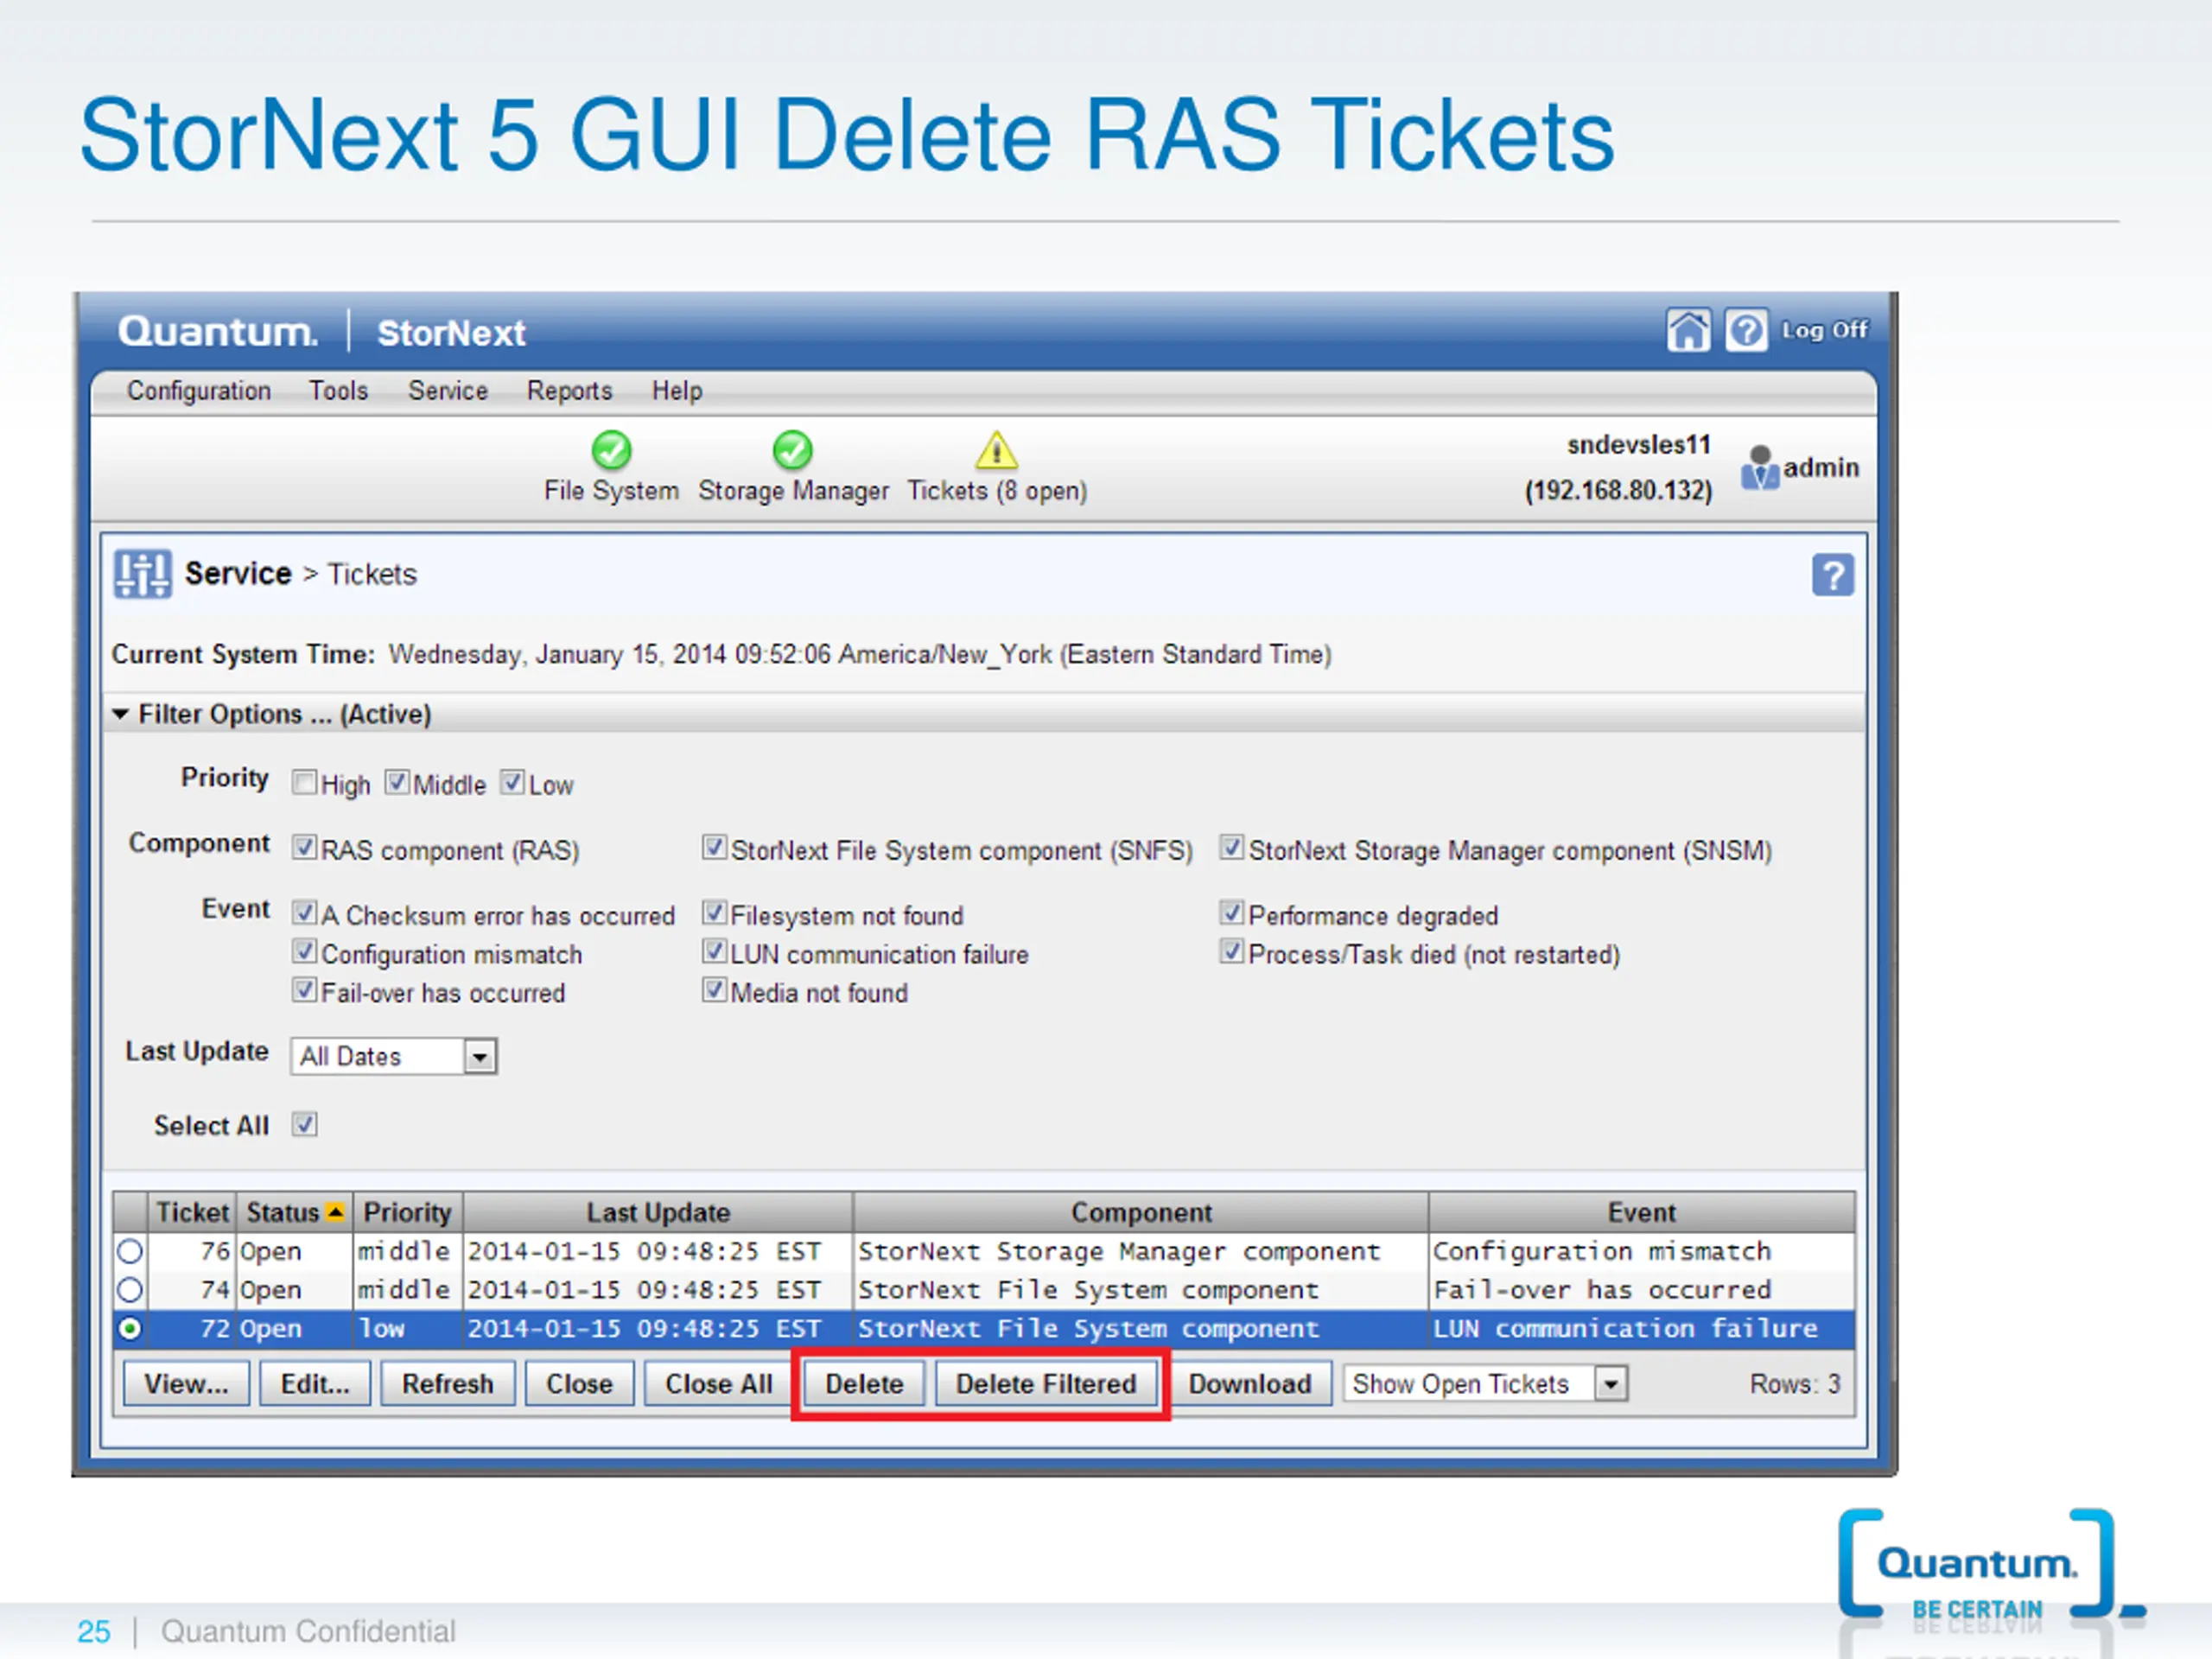Toggle Filesystem not found checkbox

click(714, 912)
